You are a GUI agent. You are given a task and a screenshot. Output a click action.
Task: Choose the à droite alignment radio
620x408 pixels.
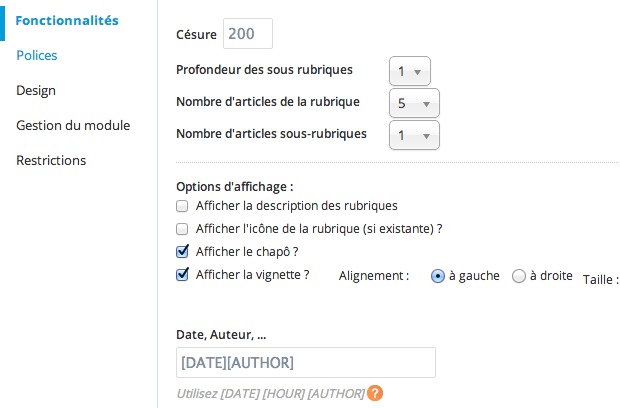click(x=518, y=277)
